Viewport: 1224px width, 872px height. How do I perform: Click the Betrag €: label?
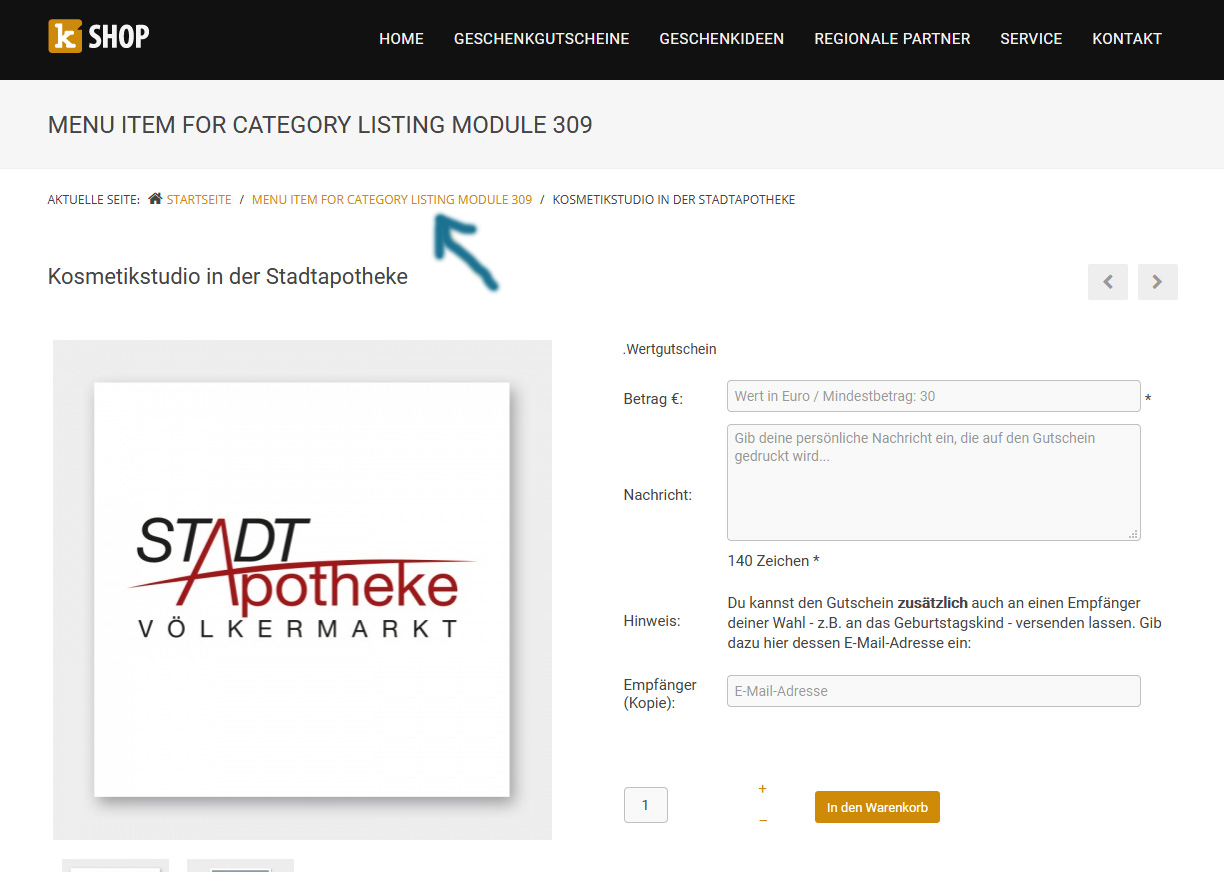pyautogui.click(x=653, y=399)
